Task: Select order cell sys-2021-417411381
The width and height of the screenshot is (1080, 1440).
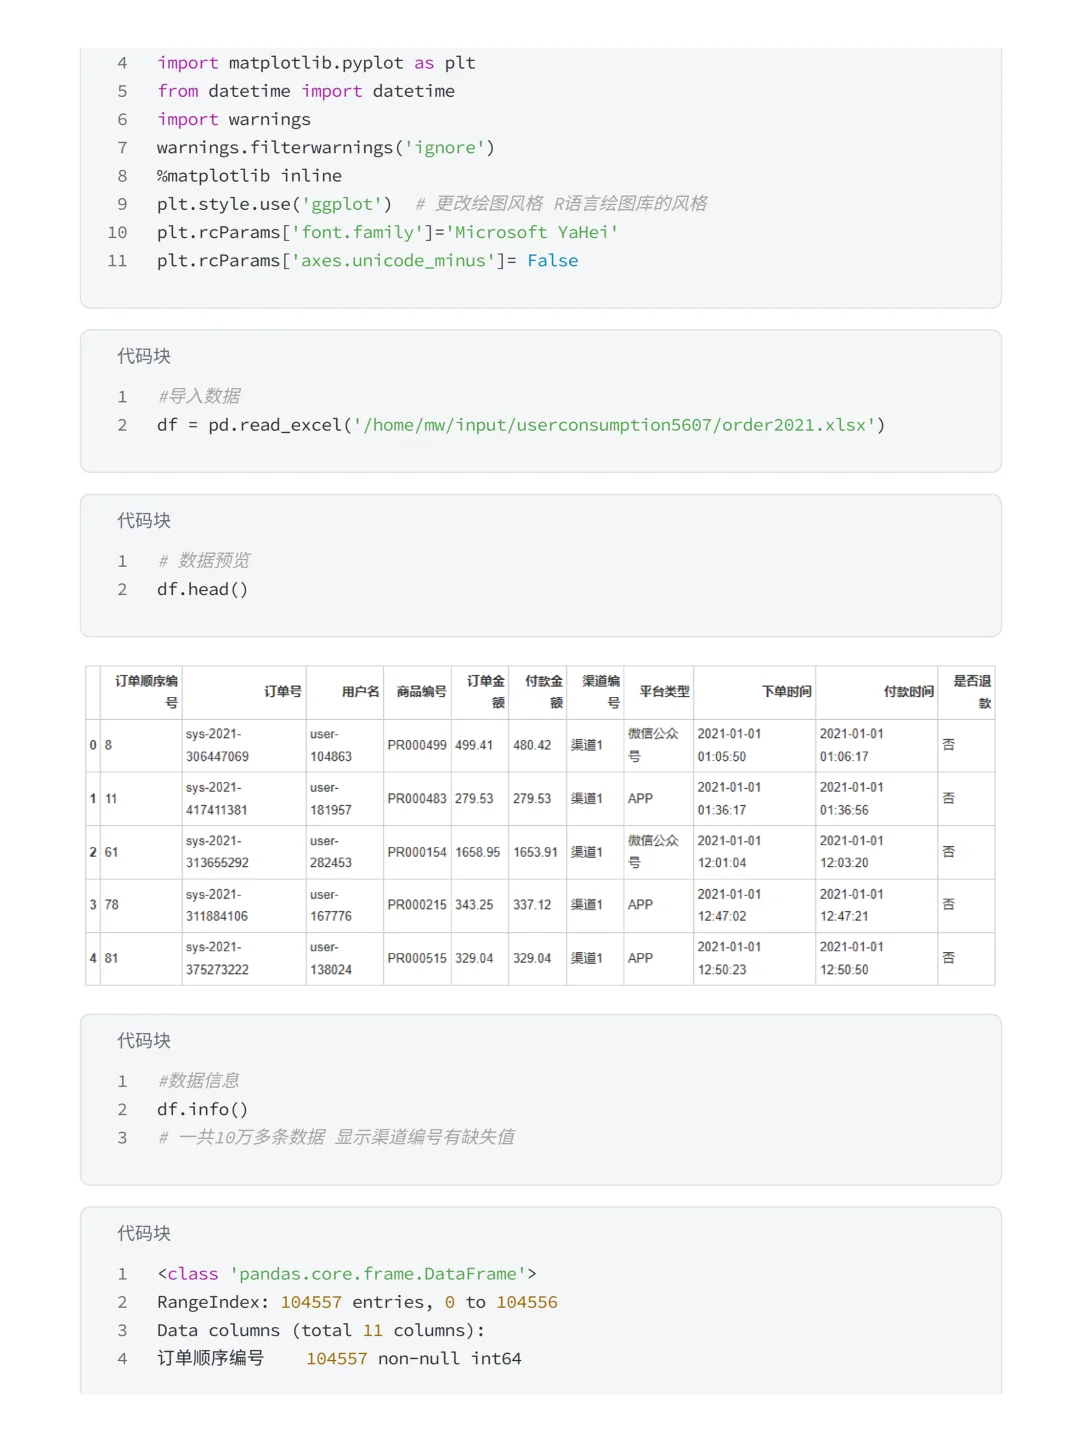Action: pos(217,799)
